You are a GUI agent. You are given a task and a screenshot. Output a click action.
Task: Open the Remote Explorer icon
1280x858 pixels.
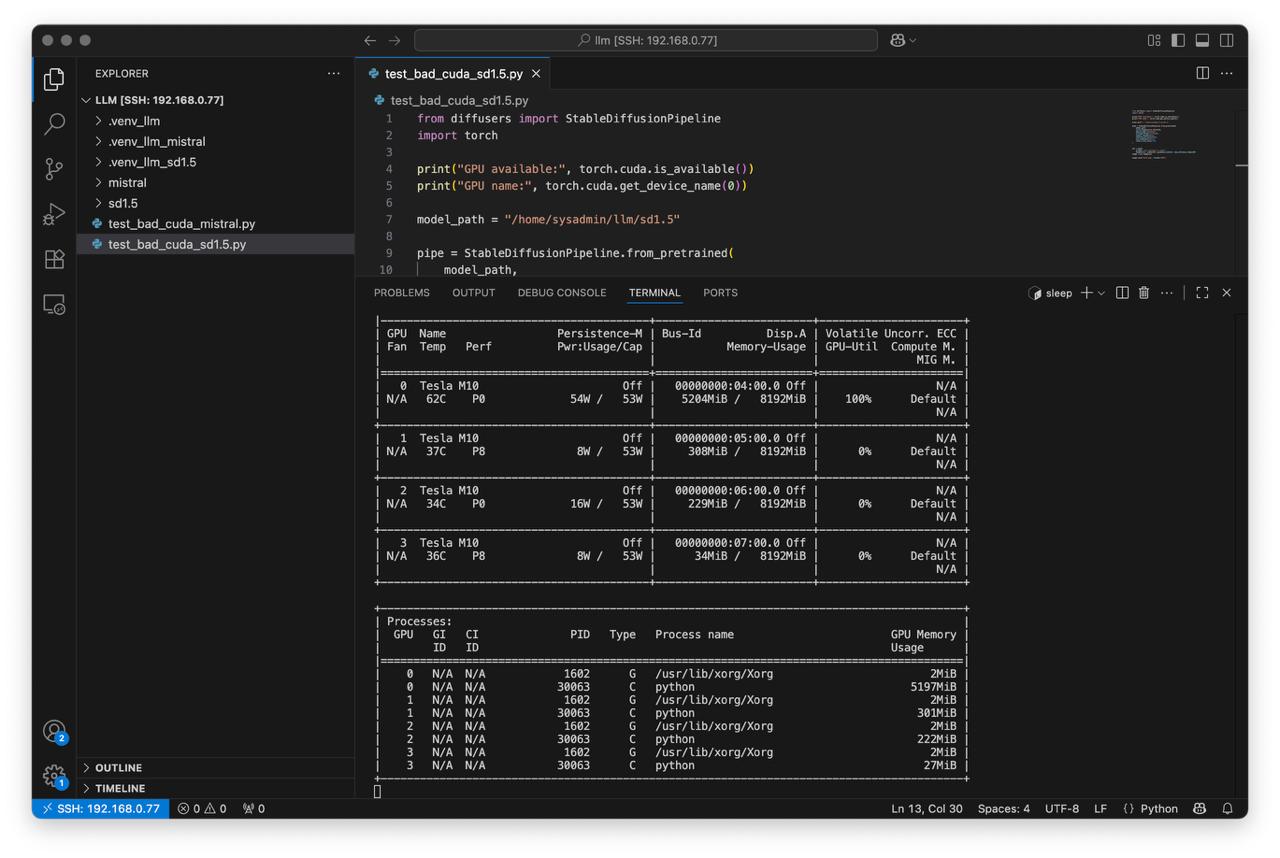click(x=54, y=304)
